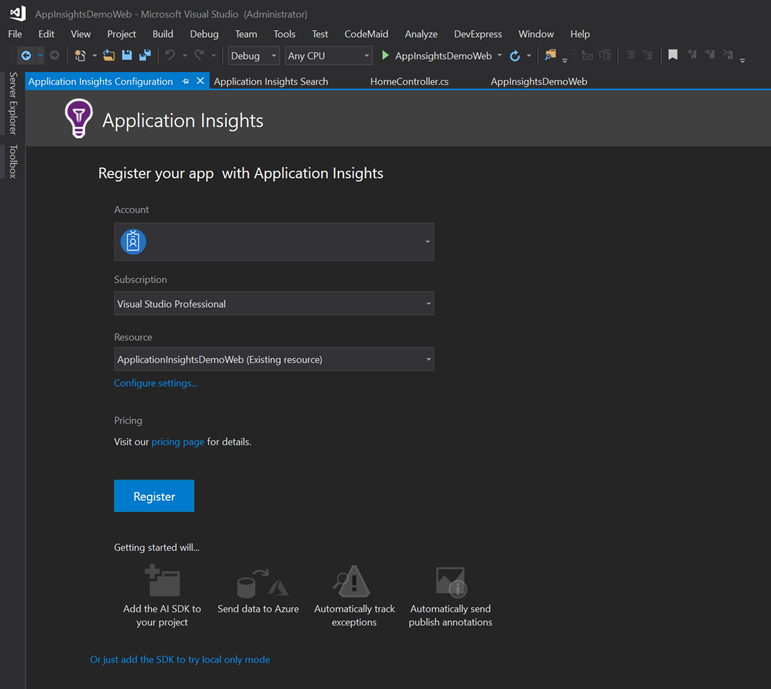Open the Account dropdown
Image resolution: width=771 pixels, height=689 pixels.
[x=274, y=242]
